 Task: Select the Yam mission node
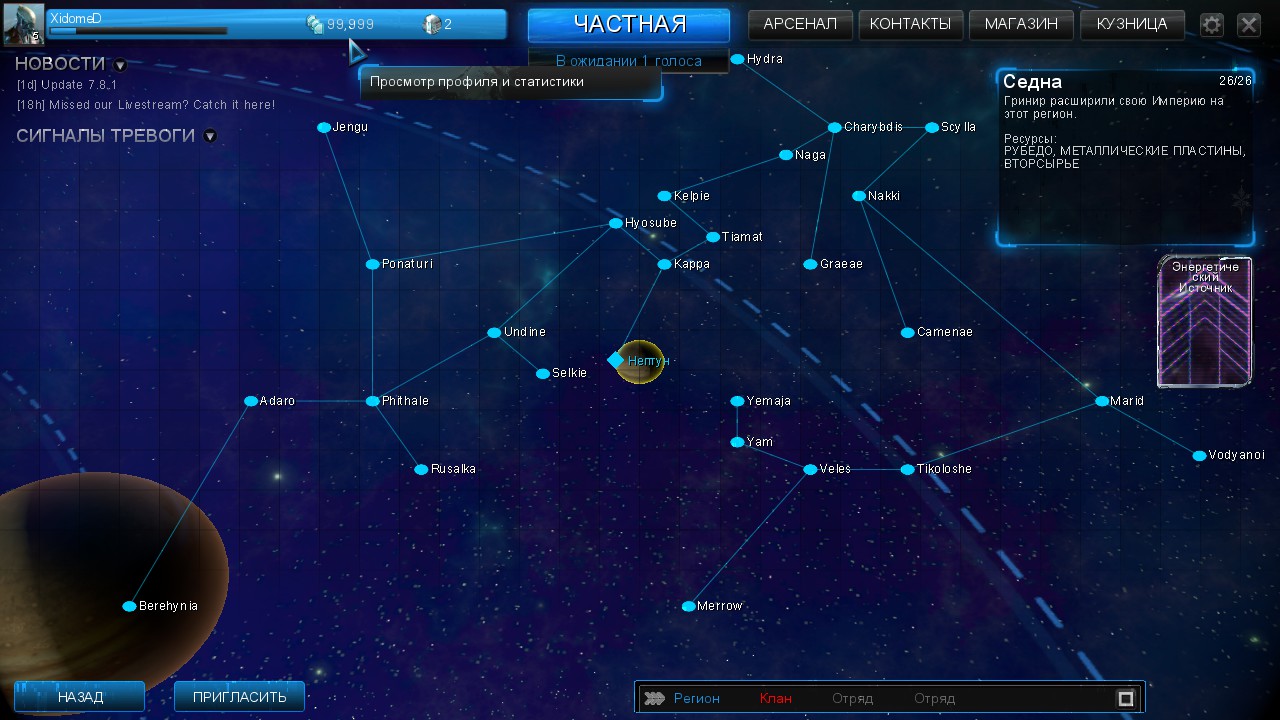pos(737,442)
